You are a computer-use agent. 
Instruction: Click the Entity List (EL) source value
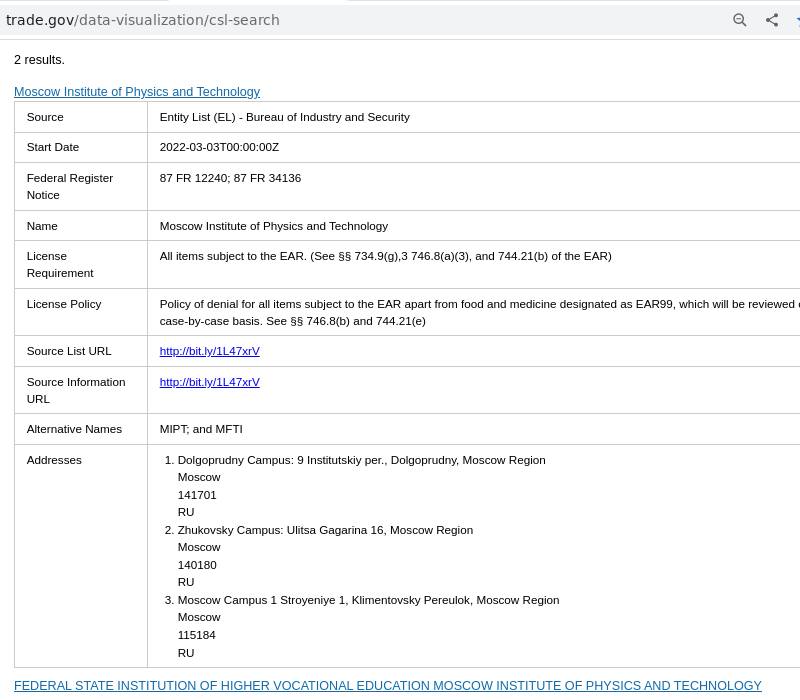(x=284, y=117)
